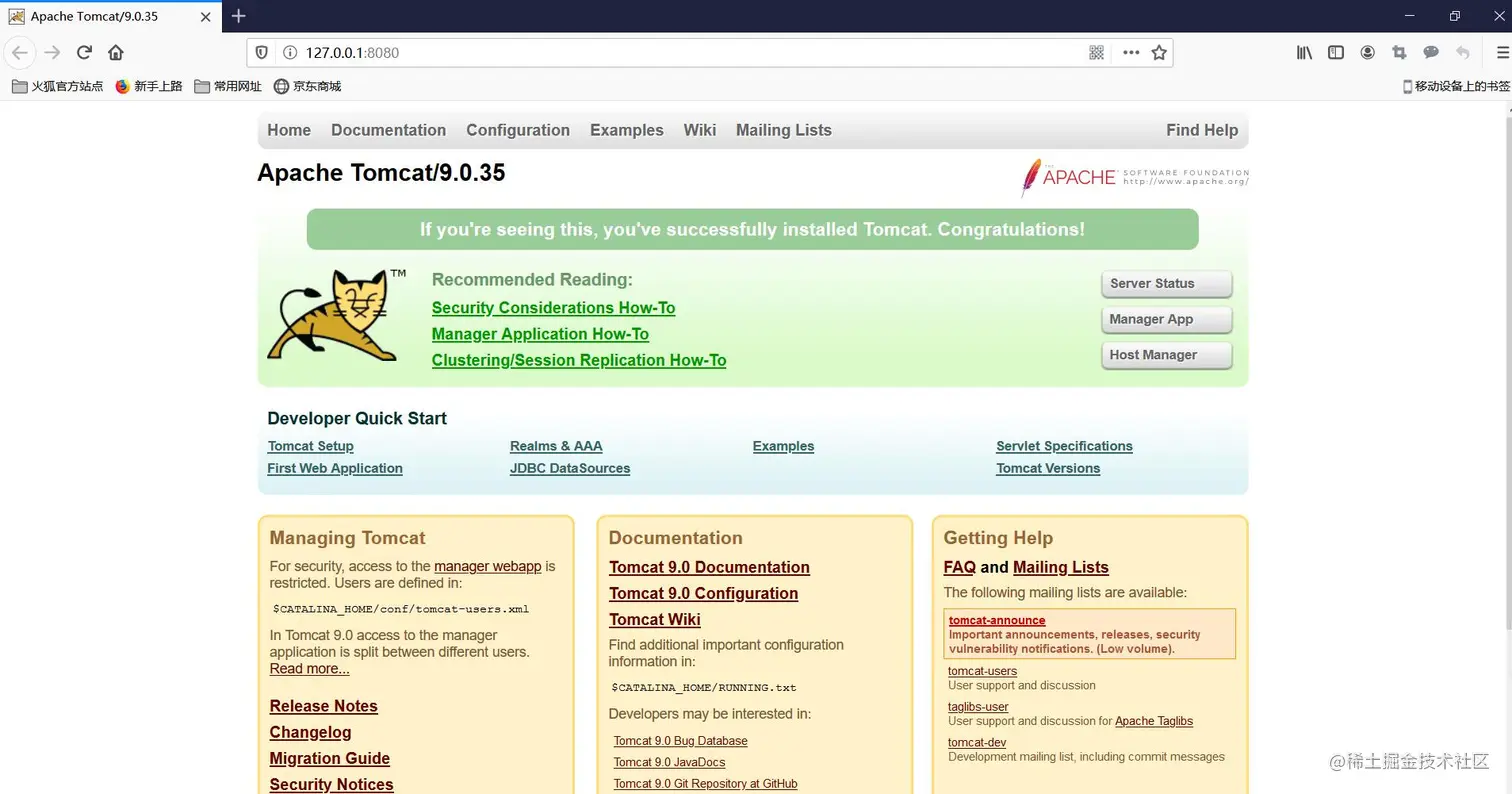Open the FAQ link in Getting Help
1512x794 pixels.
tap(959, 567)
